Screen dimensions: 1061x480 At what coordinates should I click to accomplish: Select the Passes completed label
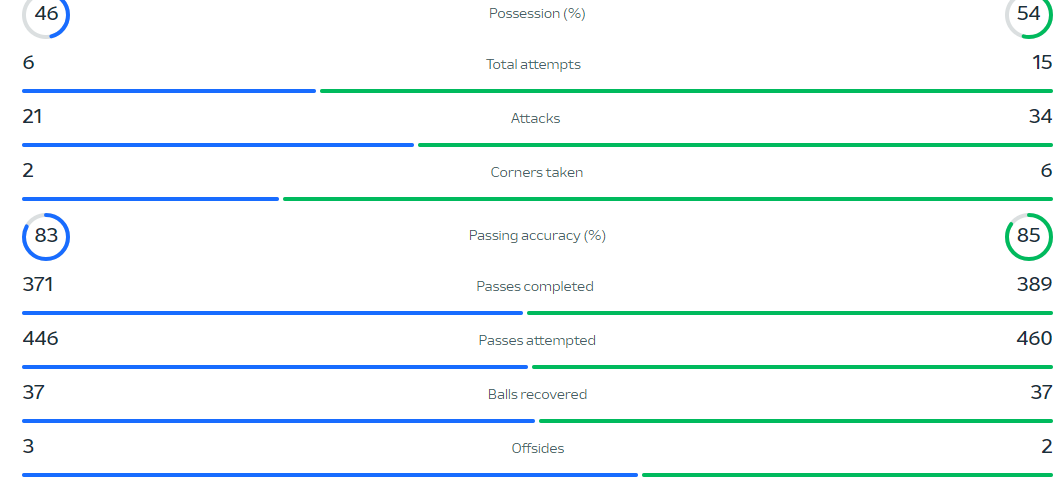(x=535, y=286)
